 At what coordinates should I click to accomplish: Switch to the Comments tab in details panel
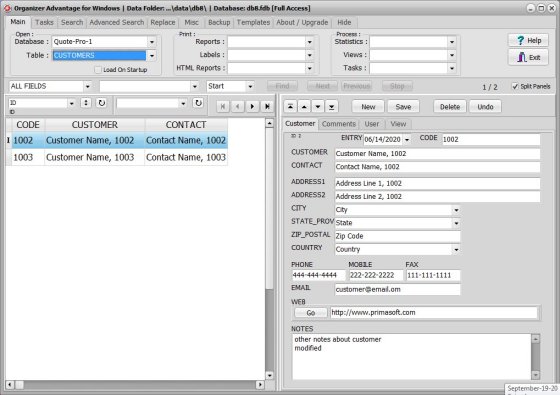click(339, 124)
